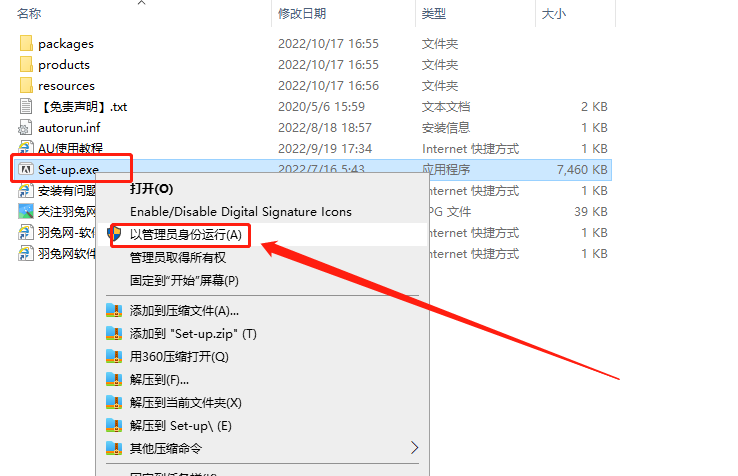Choose 打开(O) from the context menu
The image size is (738, 476).
click(151, 188)
